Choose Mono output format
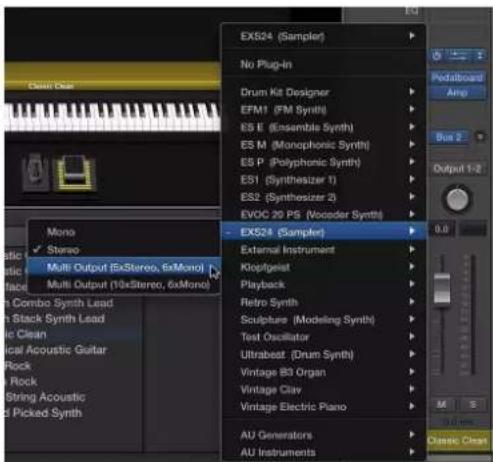The height and width of the screenshot is (462, 493). 124,232
